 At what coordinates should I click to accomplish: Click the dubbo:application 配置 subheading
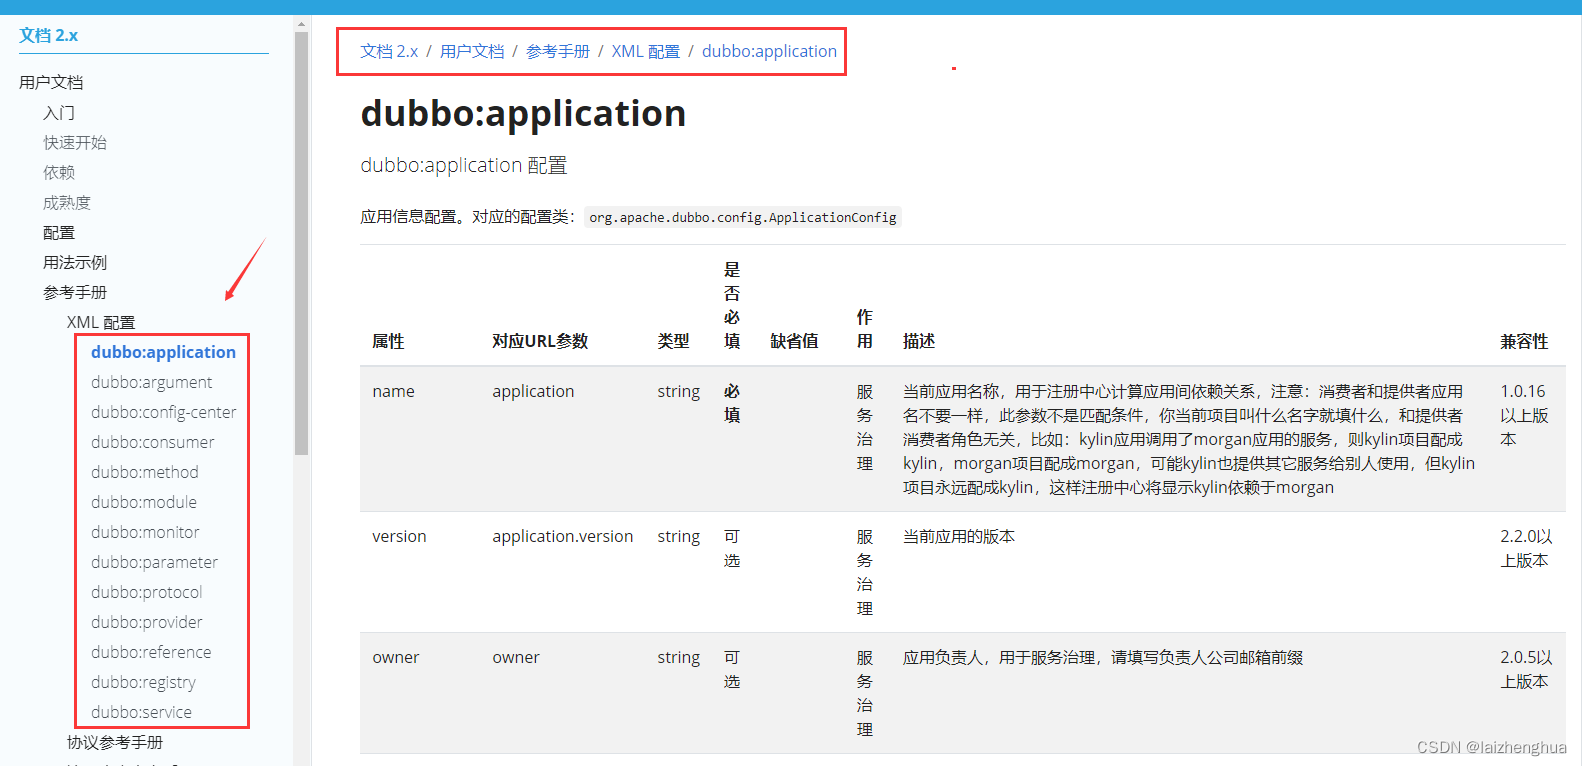click(x=464, y=165)
